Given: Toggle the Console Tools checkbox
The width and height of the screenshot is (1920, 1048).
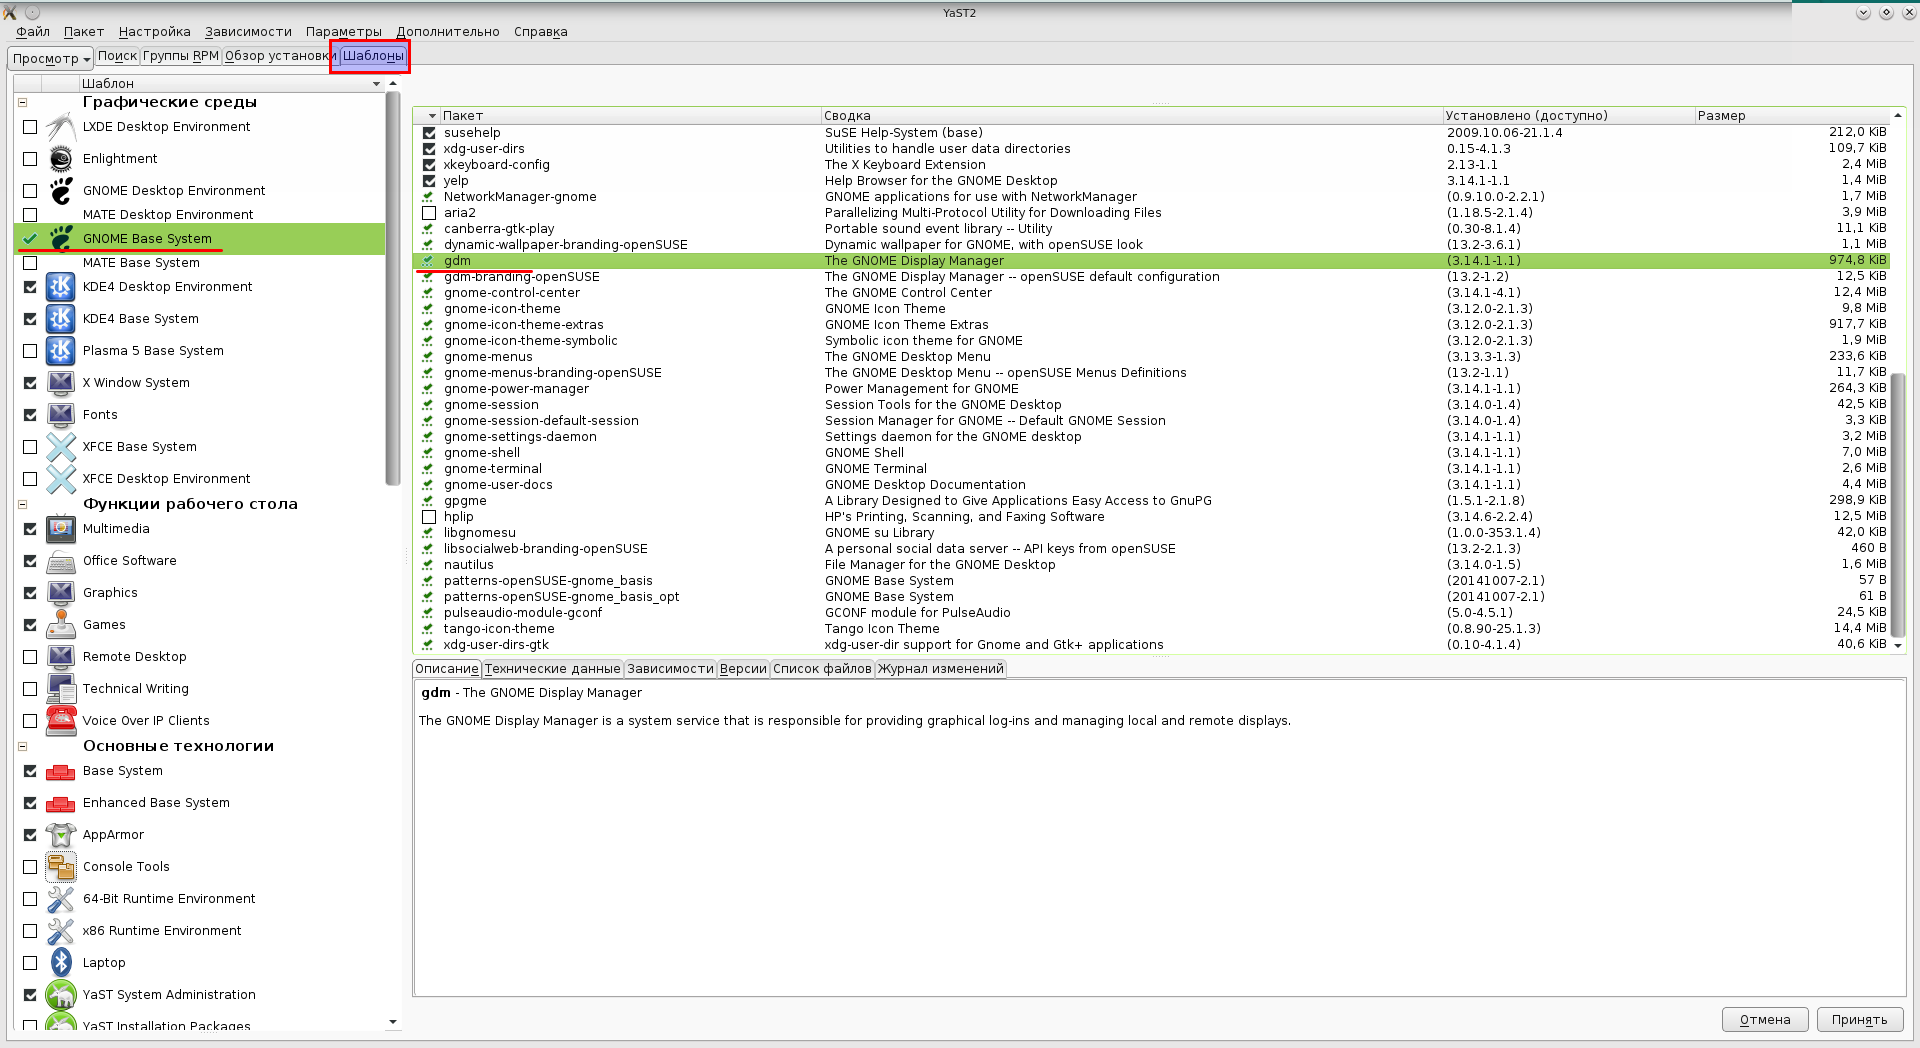Looking at the screenshot, I should [x=30, y=867].
